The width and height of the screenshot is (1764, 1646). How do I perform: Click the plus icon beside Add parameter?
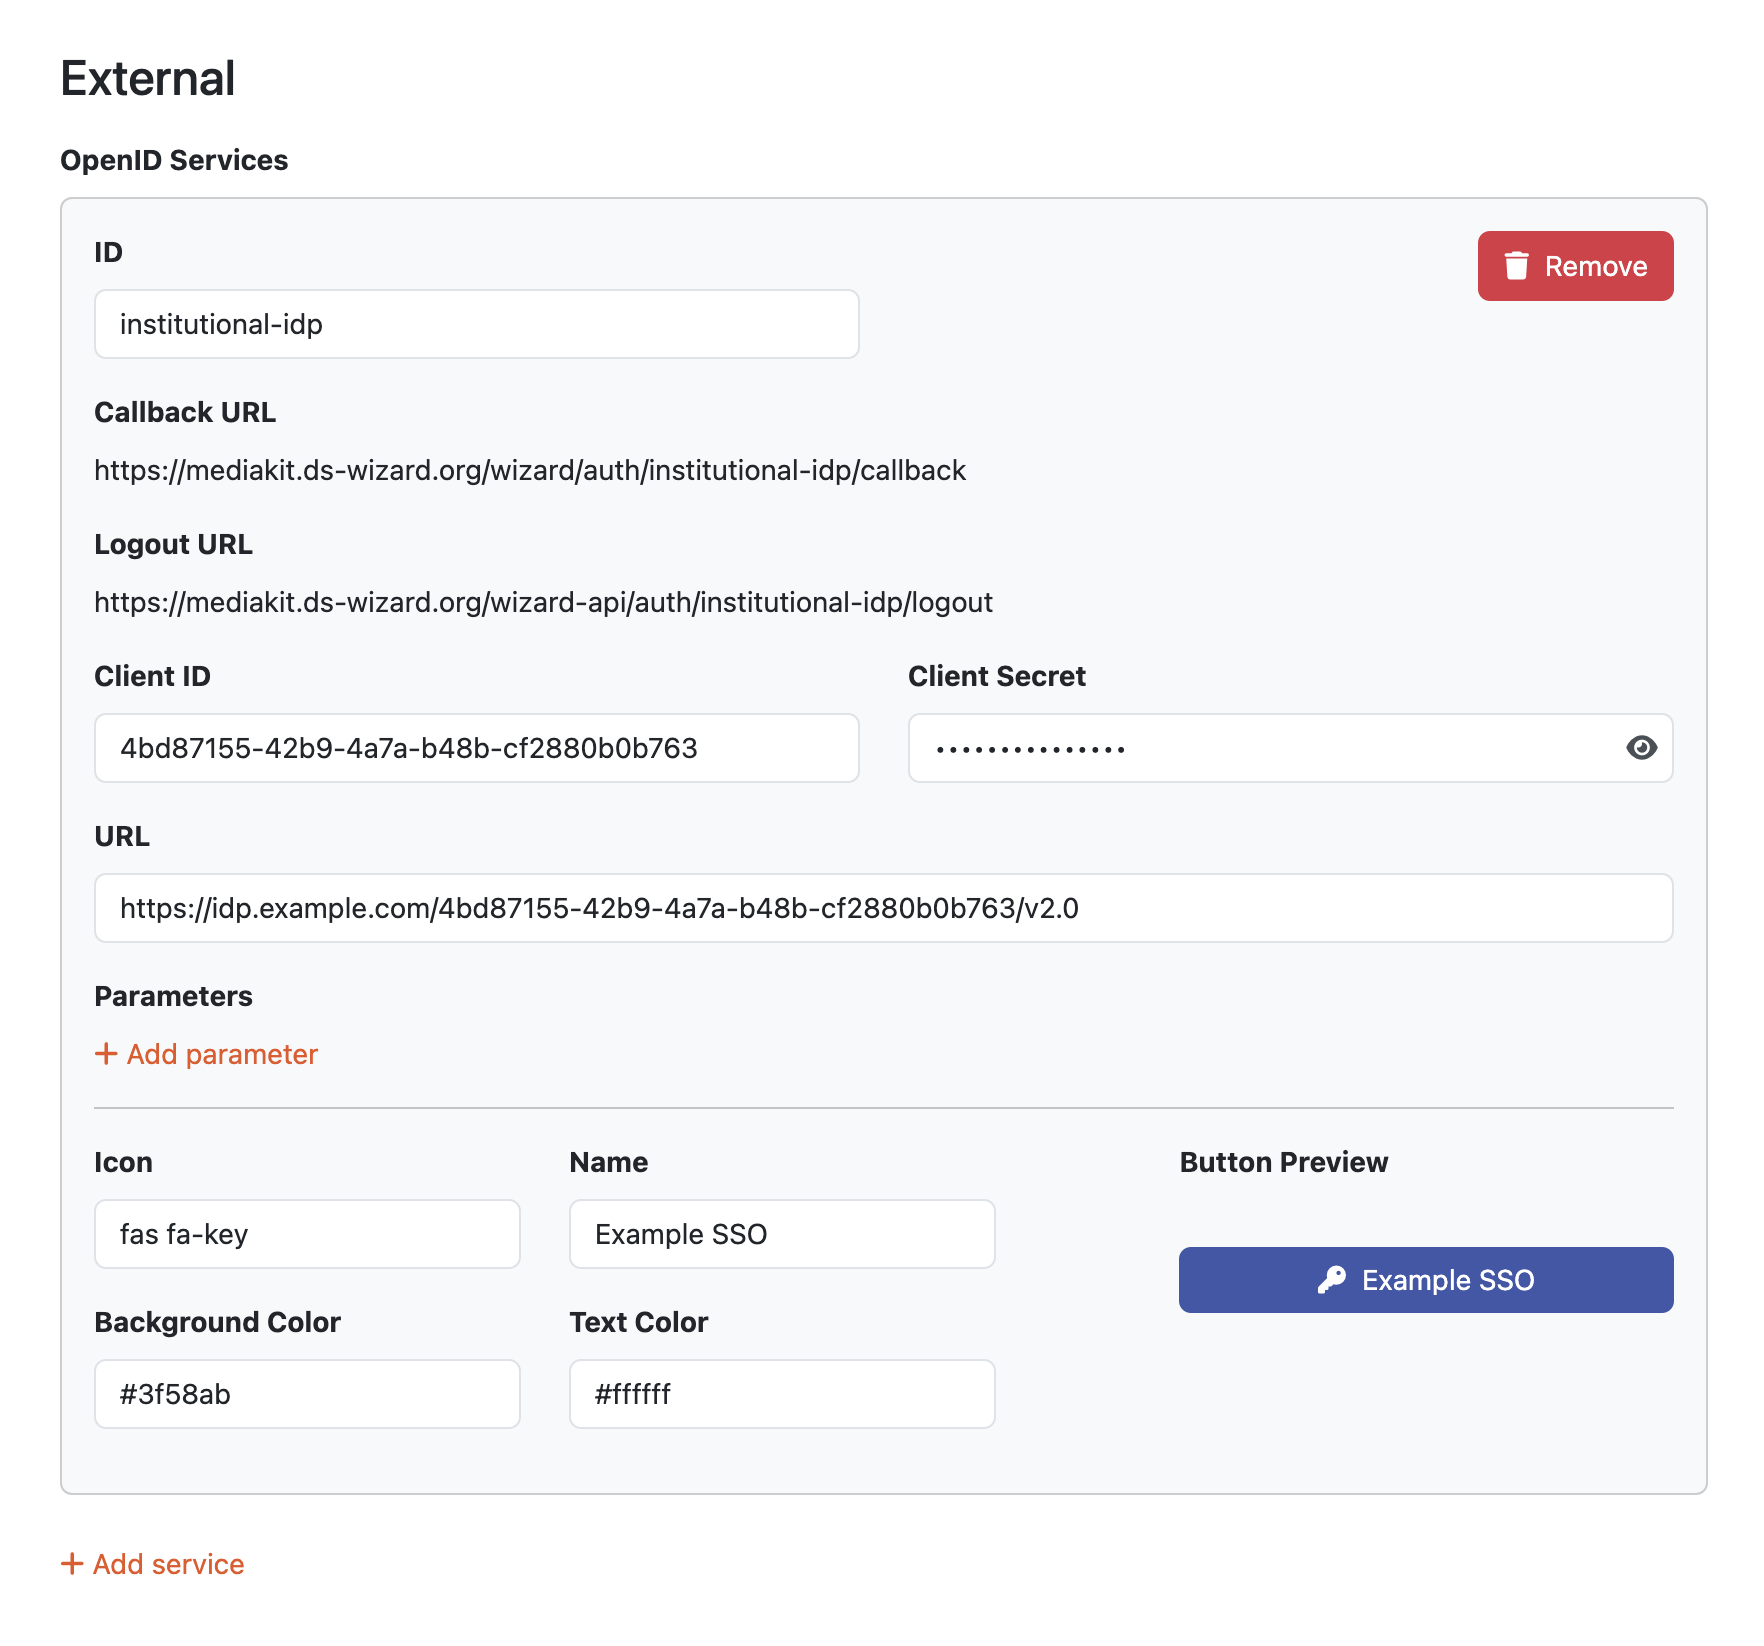pos(106,1054)
